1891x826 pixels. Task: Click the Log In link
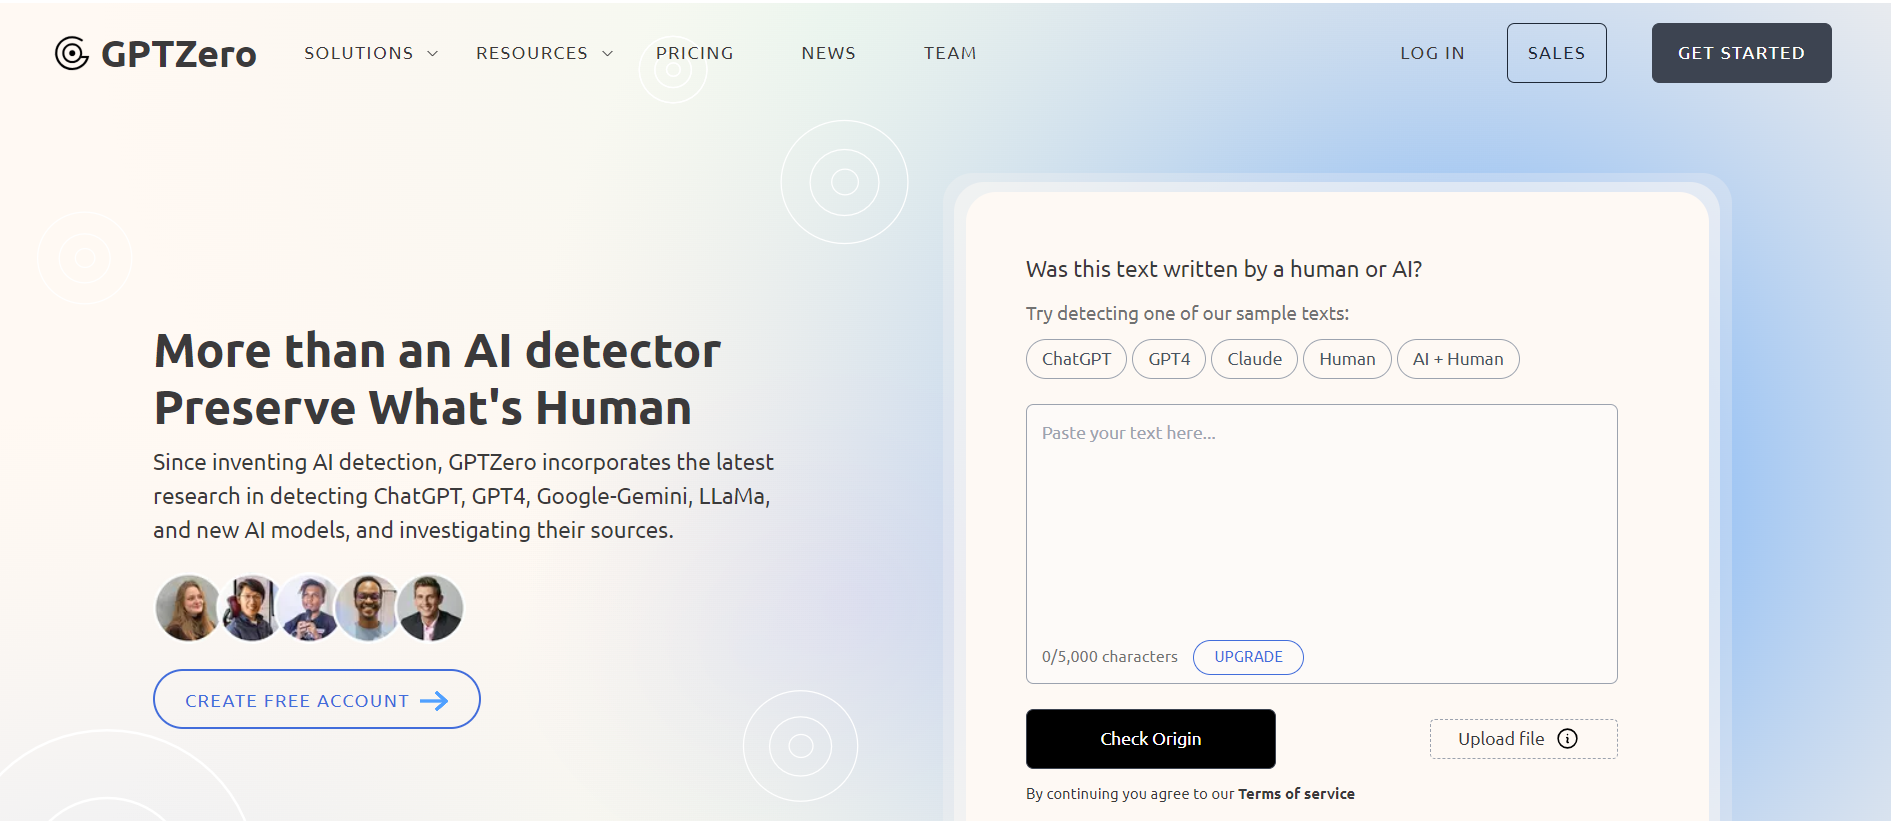point(1432,53)
